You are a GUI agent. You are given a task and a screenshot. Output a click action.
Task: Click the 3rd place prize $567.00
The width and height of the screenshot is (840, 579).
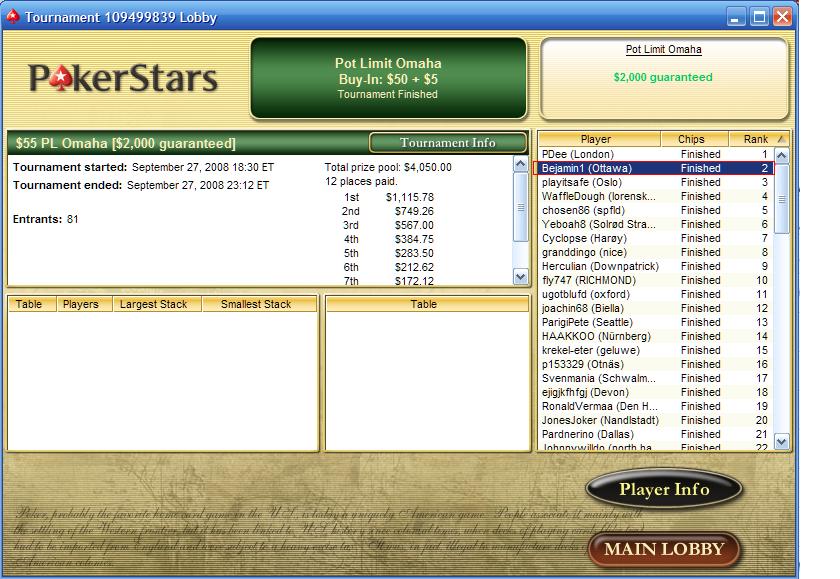pos(414,225)
